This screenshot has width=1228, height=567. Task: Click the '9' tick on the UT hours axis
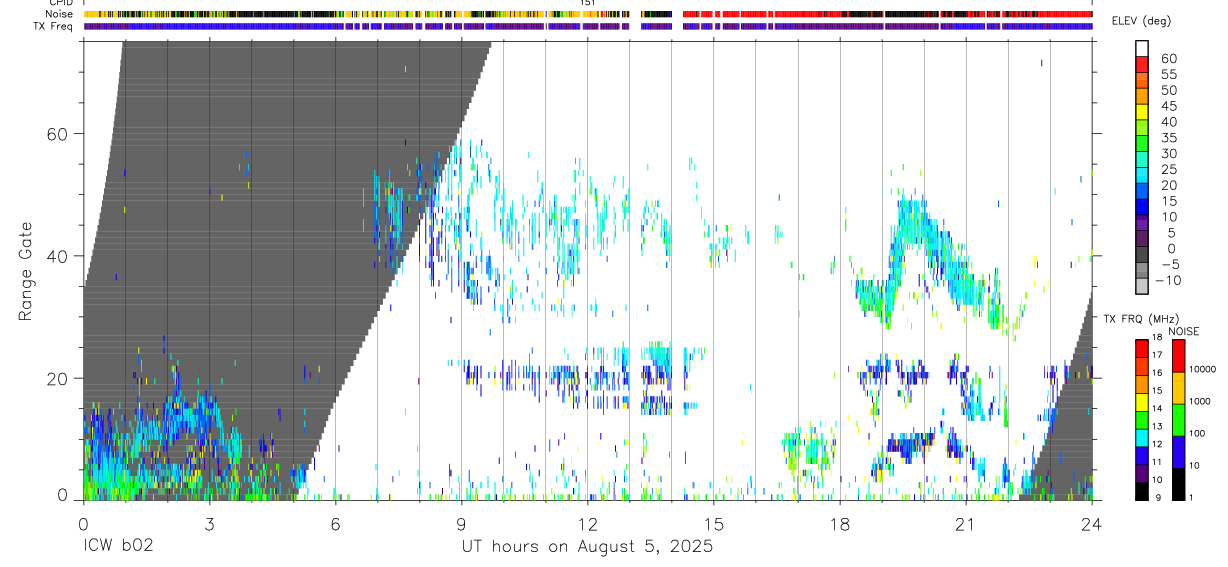click(x=461, y=524)
